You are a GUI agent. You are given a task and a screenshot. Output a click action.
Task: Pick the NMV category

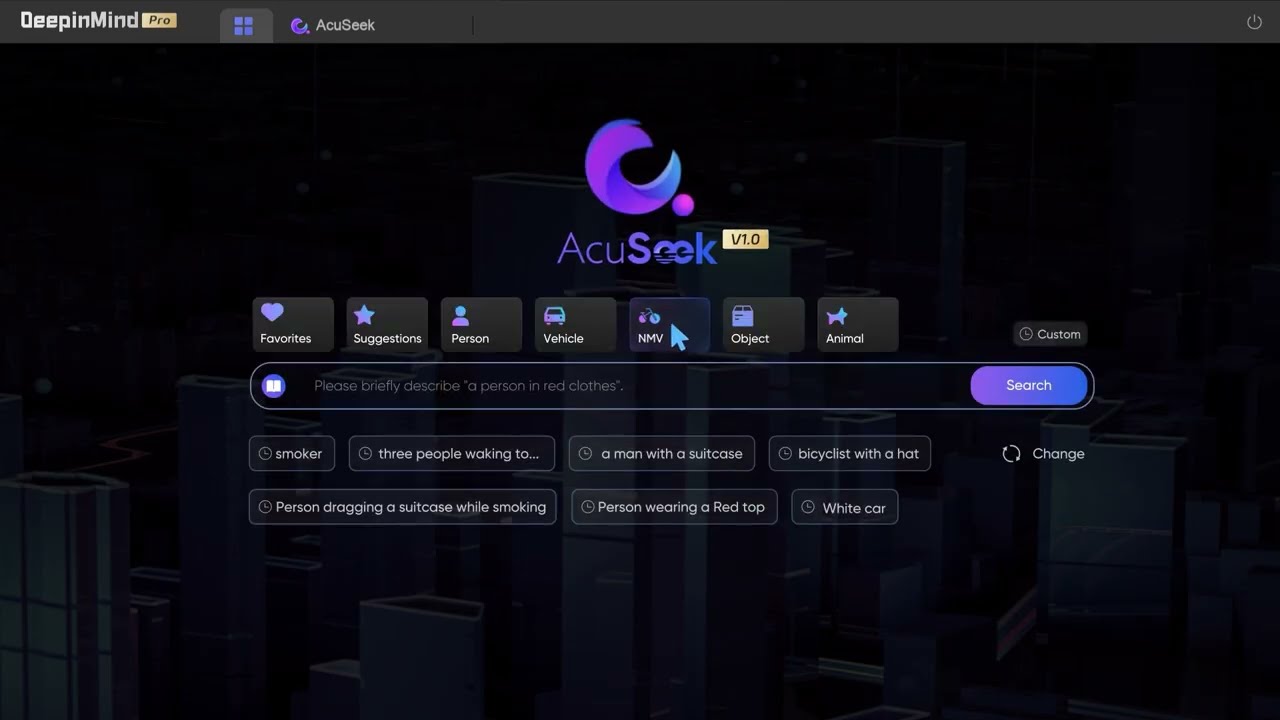coord(669,325)
